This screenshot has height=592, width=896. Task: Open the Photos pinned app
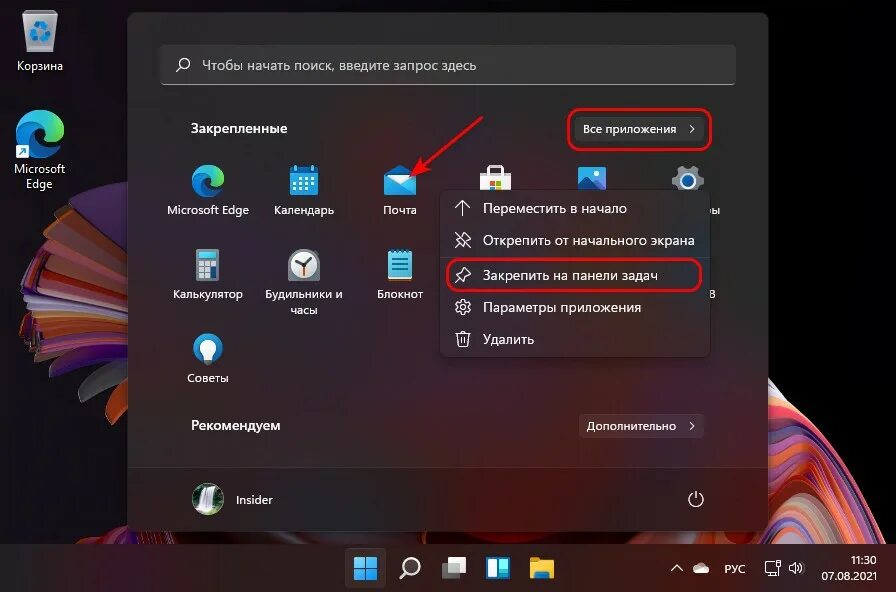(x=591, y=179)
